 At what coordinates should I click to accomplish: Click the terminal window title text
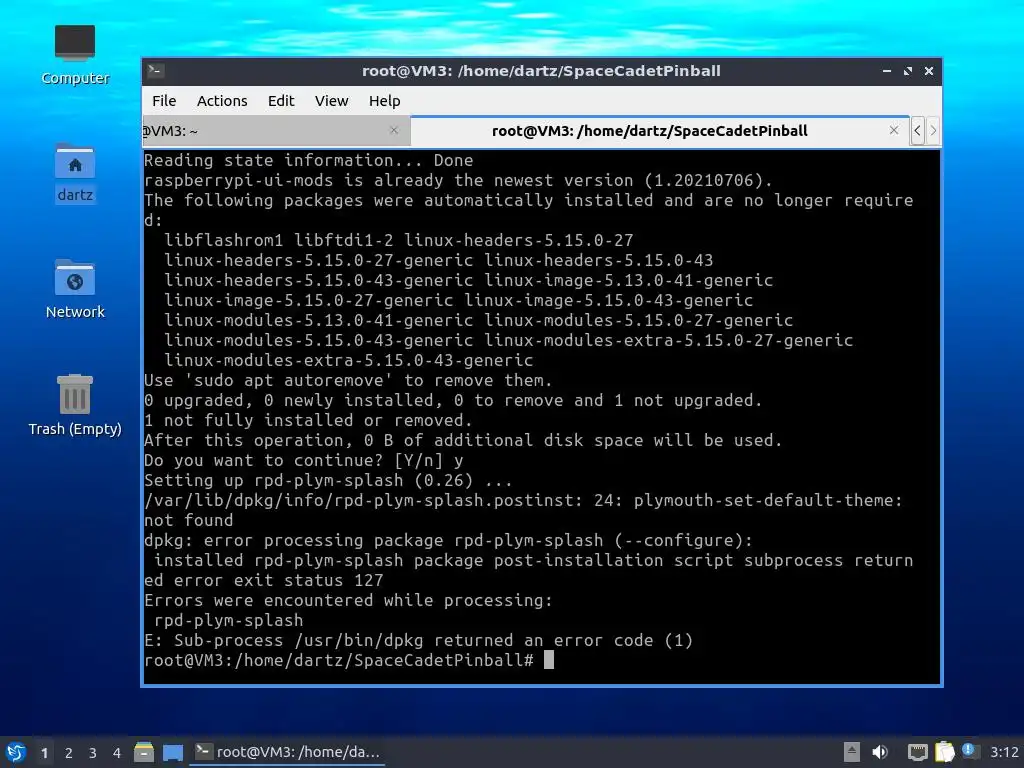(541, 71)
